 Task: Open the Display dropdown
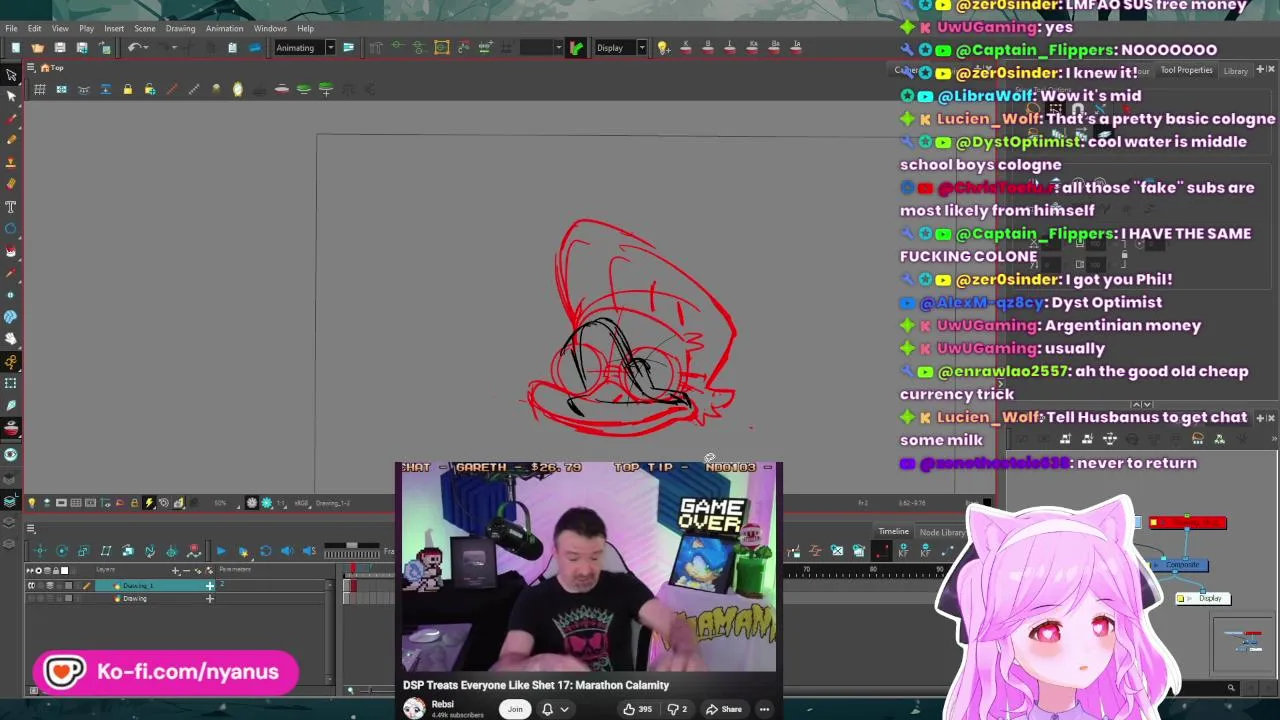[x=620, y=48]
